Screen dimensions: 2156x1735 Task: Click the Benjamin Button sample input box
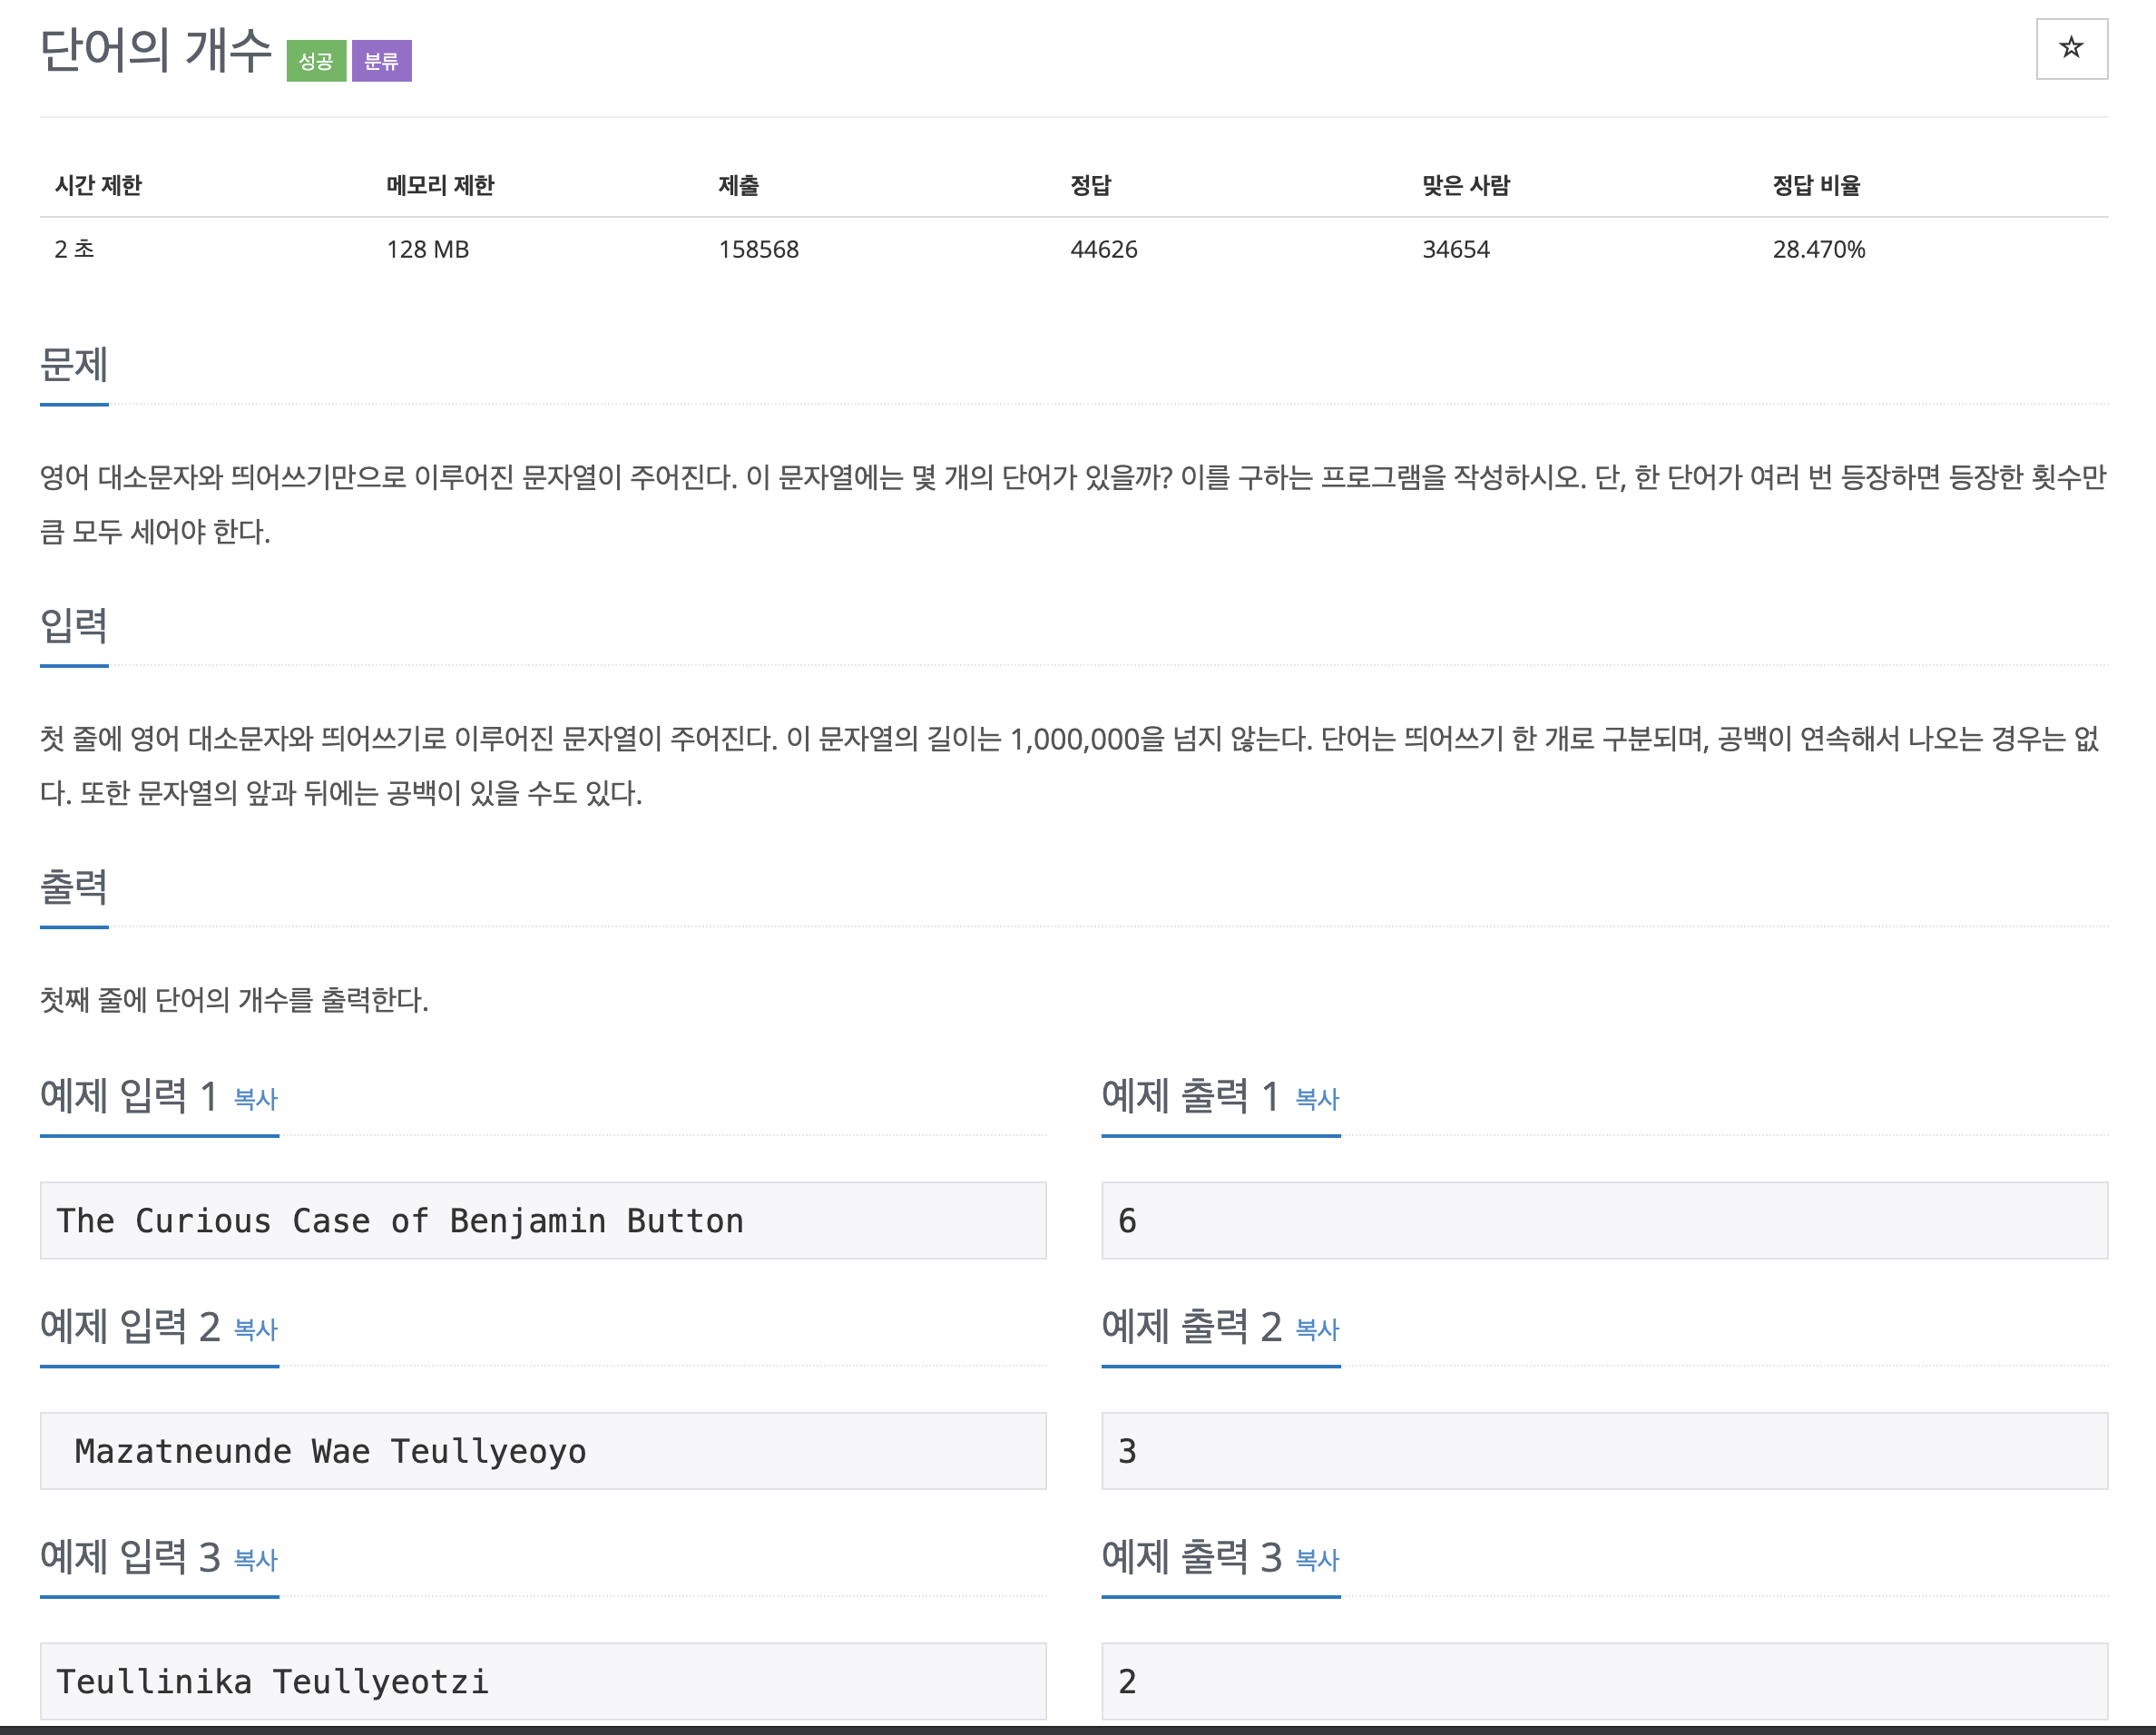[x=542, y=1220]
